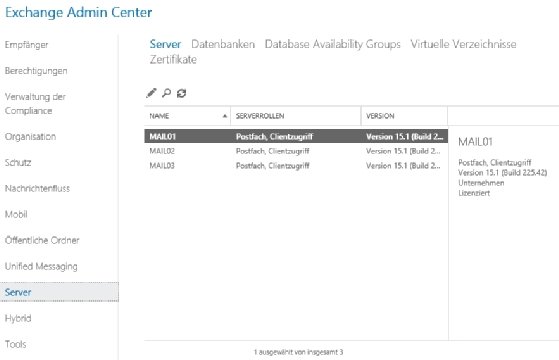
Task: Open the Virtuelle Verzeichnisse tab
Action: click(463, 44)
